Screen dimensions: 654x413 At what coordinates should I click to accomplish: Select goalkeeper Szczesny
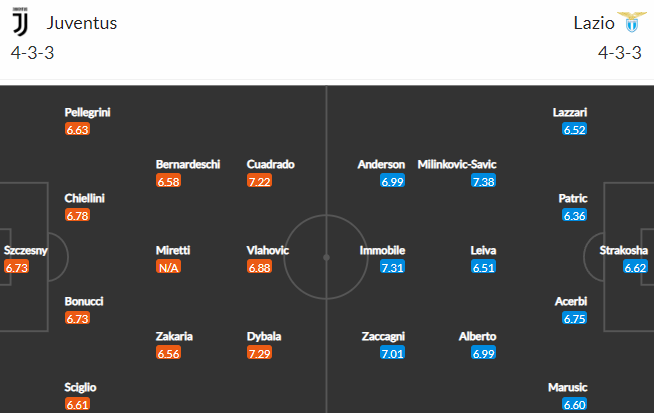pos(25,250)
